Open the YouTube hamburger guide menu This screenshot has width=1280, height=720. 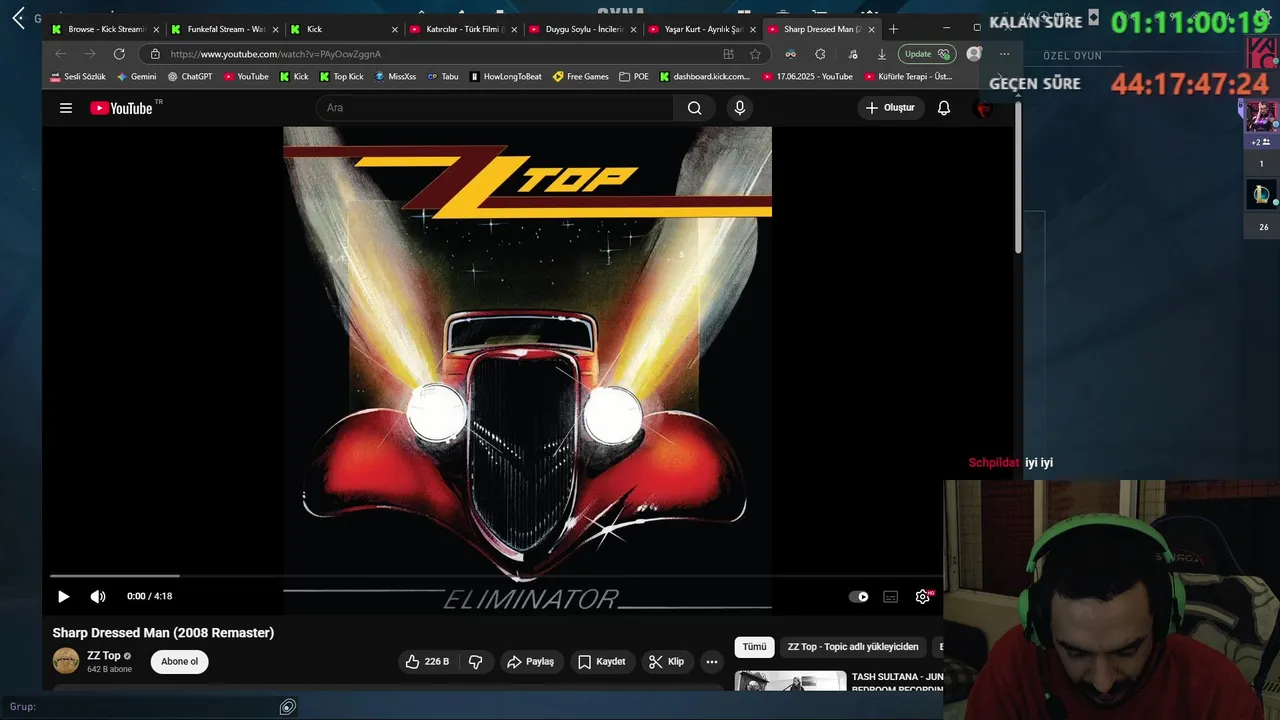[66, 108]
